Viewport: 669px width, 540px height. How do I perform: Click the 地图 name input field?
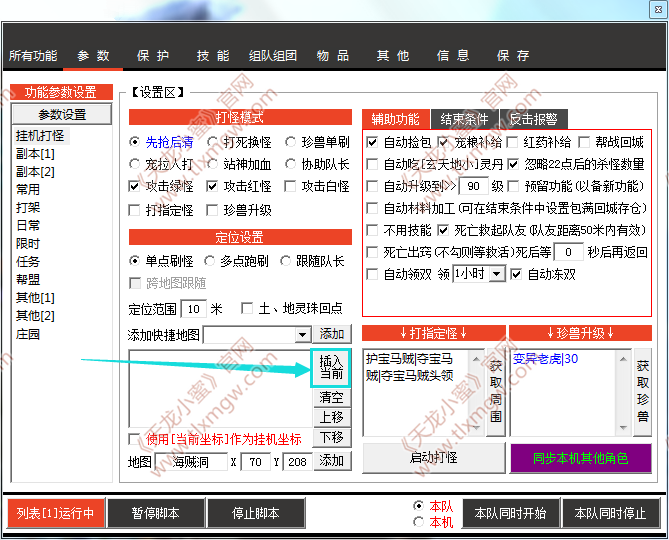[x=191, y=462]
